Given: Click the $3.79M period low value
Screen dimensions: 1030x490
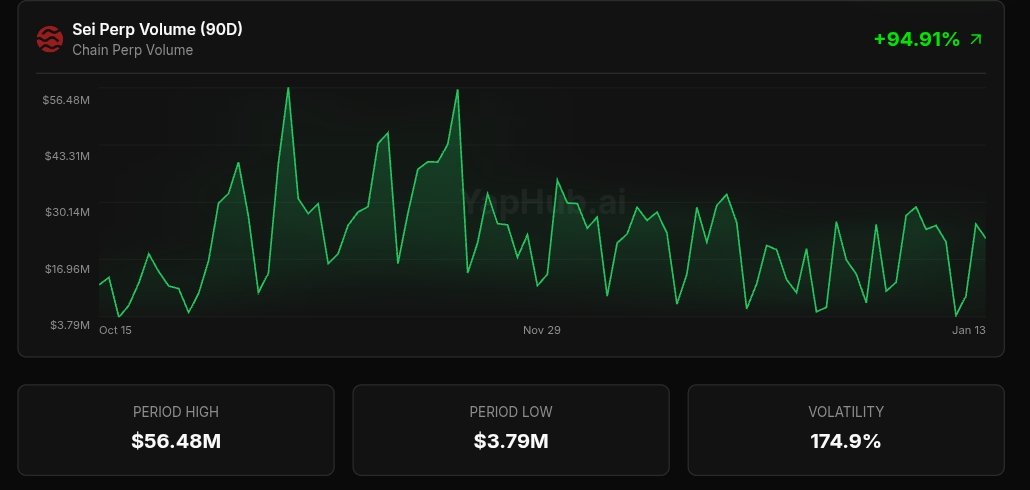Looking at the screenshot, I should 511,441.
